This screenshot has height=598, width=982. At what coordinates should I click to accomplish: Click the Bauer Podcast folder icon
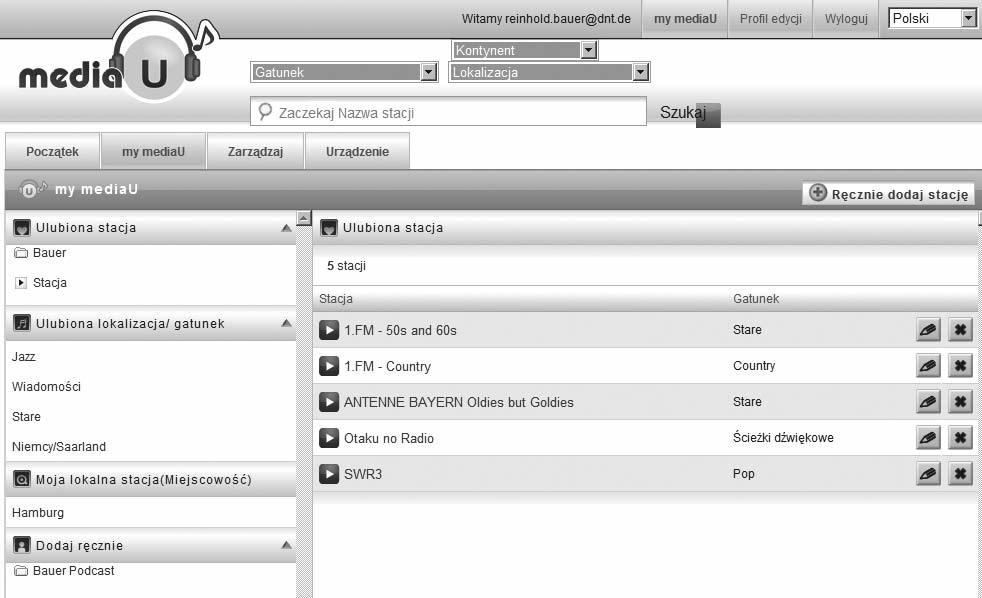coord(21,571)
